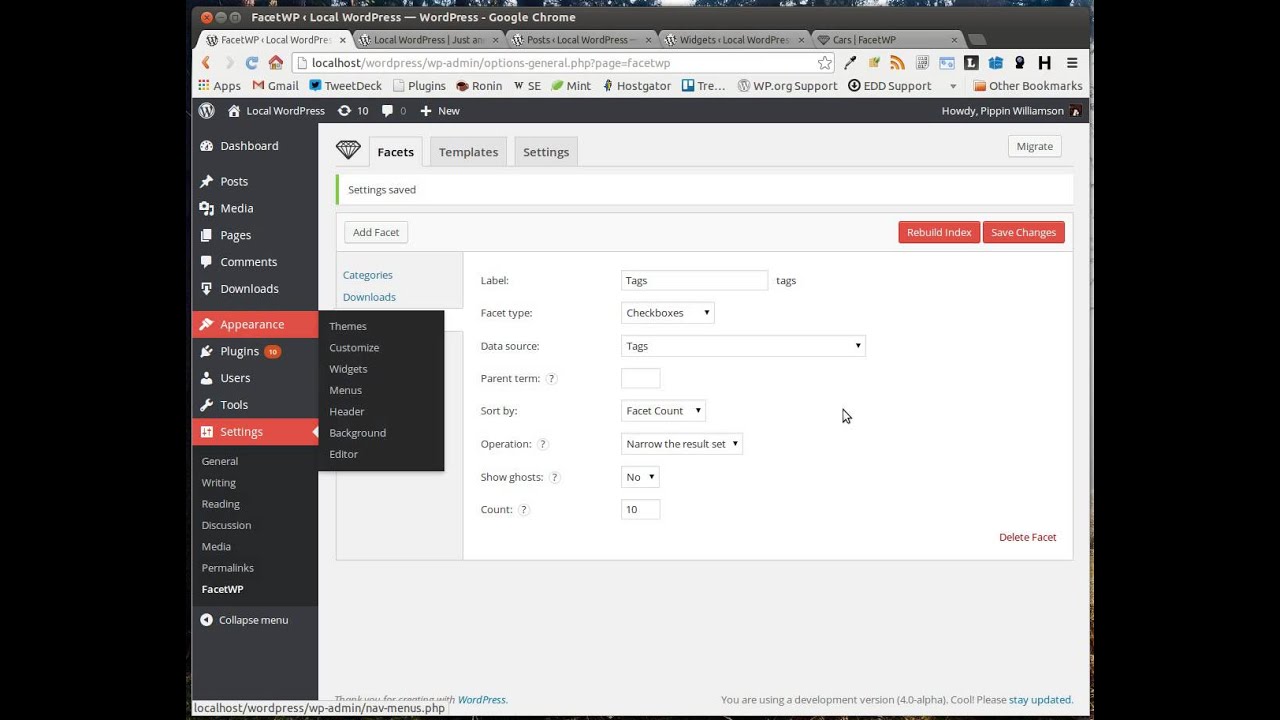Click the Delete Facet link
The height and width of the screenshot is (720, 1280).
[1027, 537]
